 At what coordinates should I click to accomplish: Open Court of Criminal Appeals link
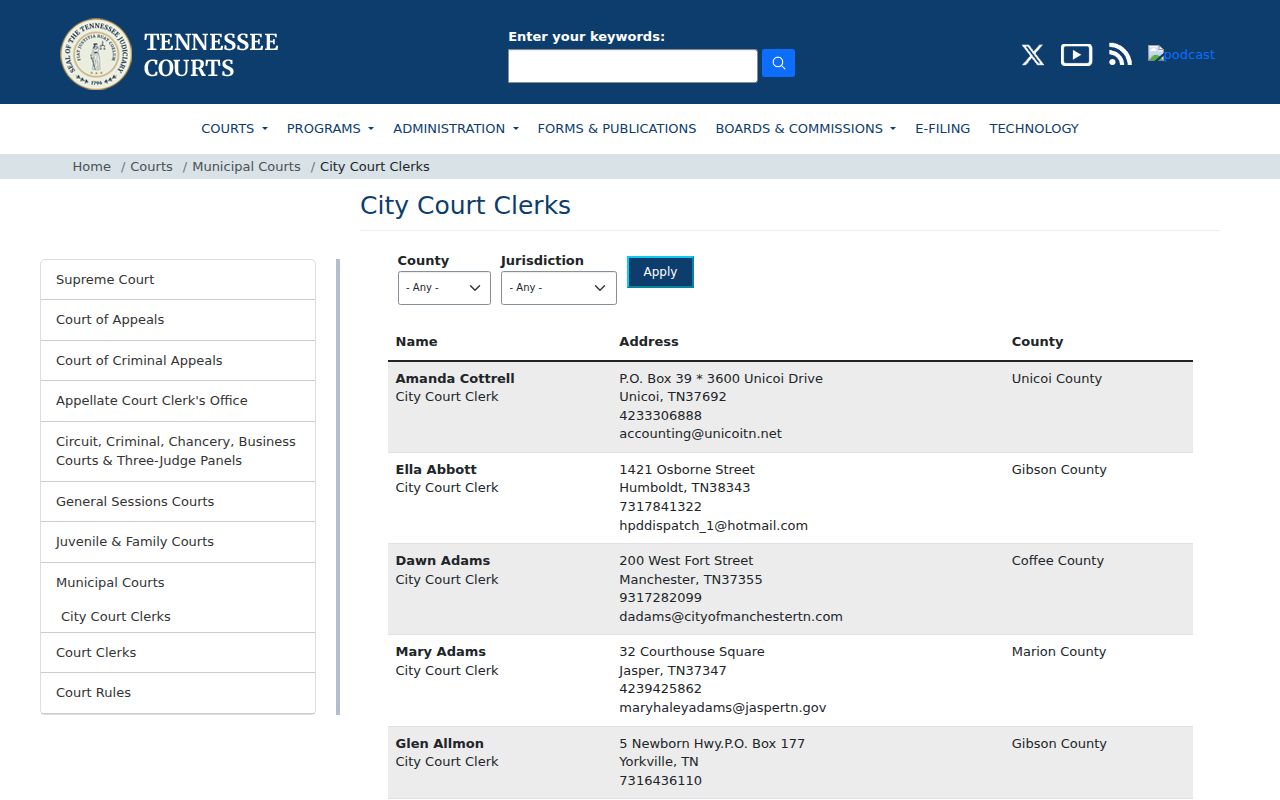(178, 361)
